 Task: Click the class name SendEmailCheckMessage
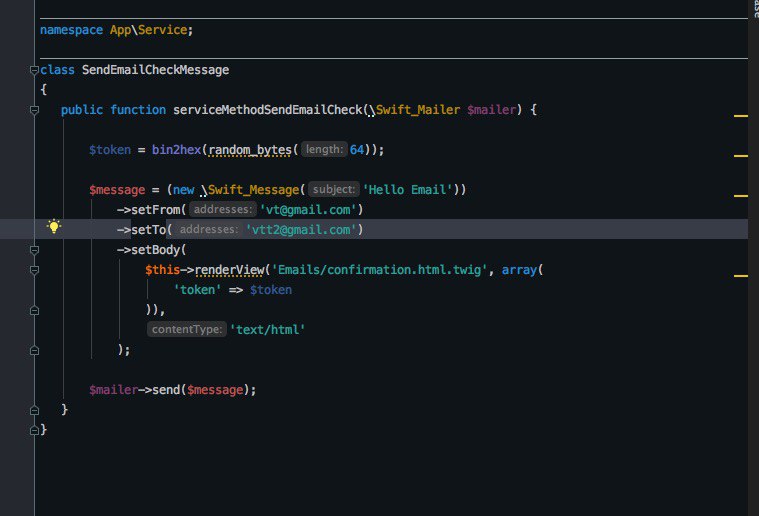coord(155,70)
